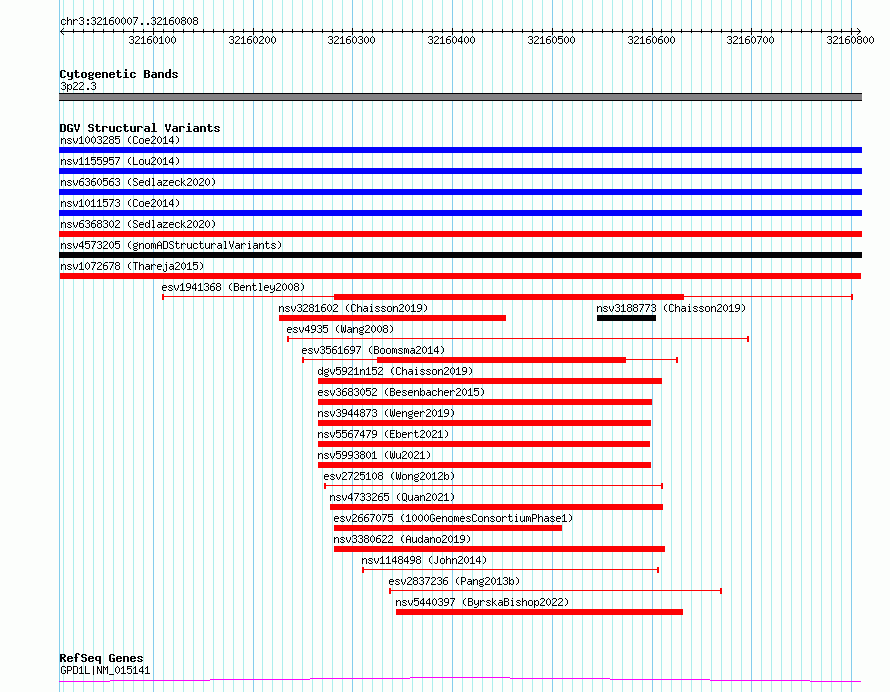Screen dimensions: 890x692
Task: Select the nsv6368302 (Sedlazeck2020) label
Action: click(138, 224)
